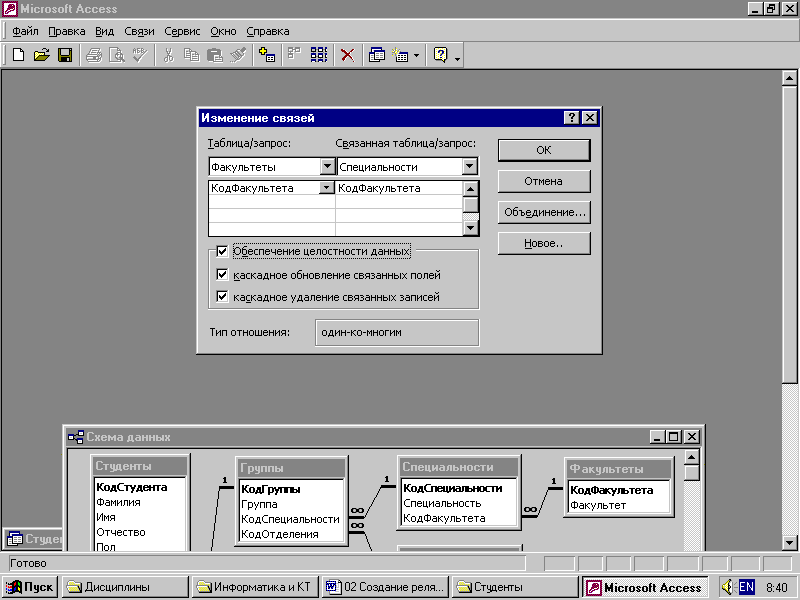Open the Факультеты table dropdown

pos(327,166)
